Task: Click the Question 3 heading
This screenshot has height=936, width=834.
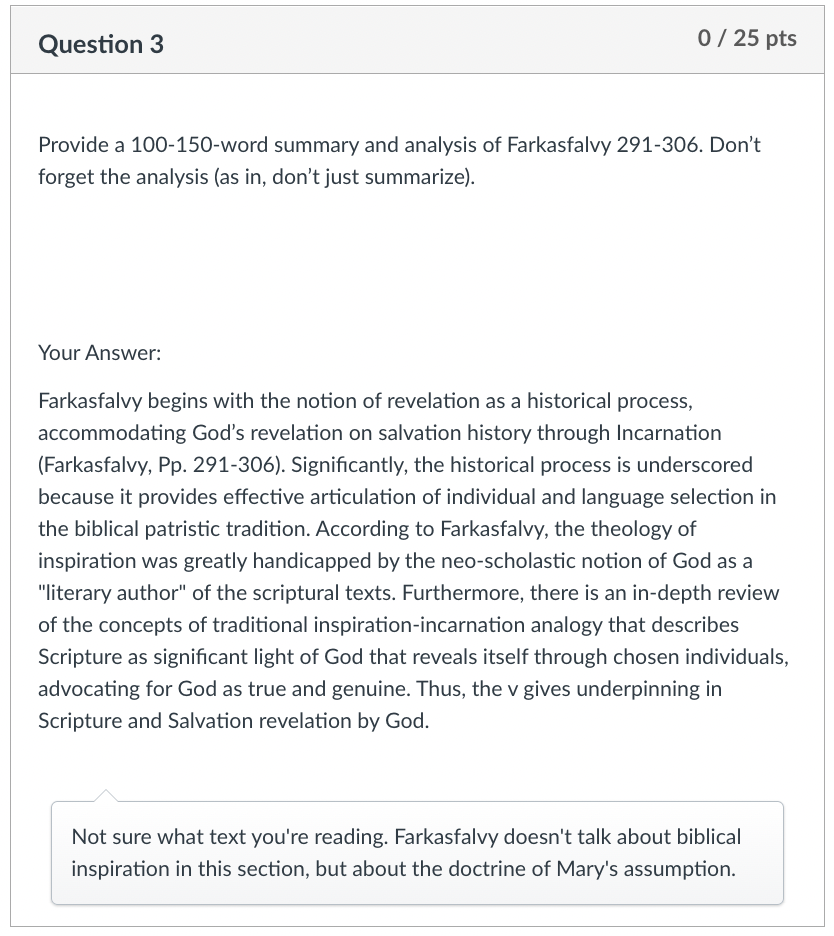Action: tap(101, 44)
